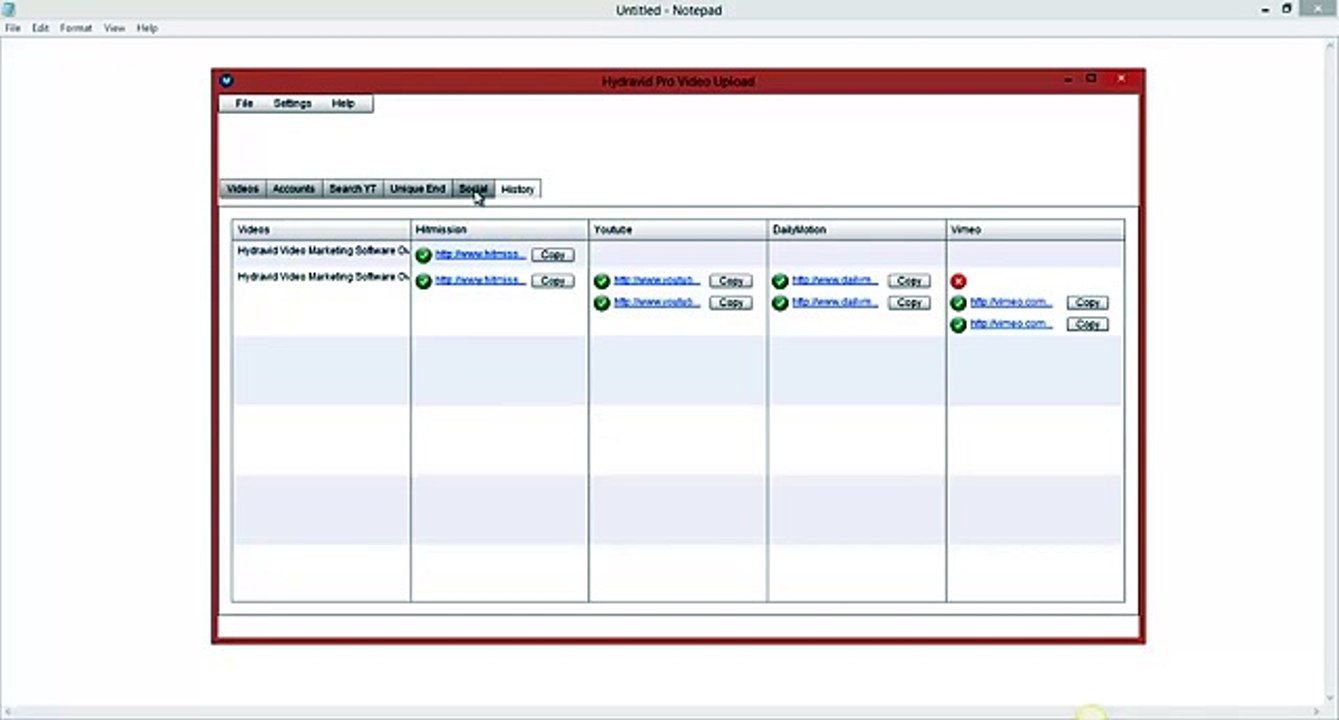Open Notepad's Format menu
The image size is (1339, 720).
[x=76, y=28]
